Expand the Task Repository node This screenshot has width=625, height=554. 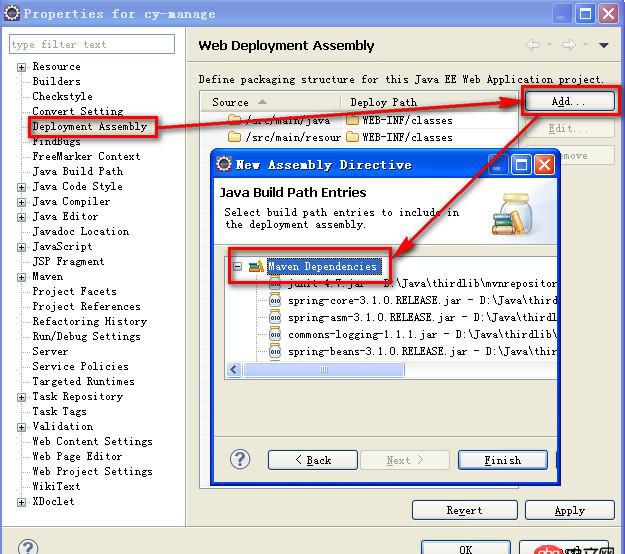(22, 397)
